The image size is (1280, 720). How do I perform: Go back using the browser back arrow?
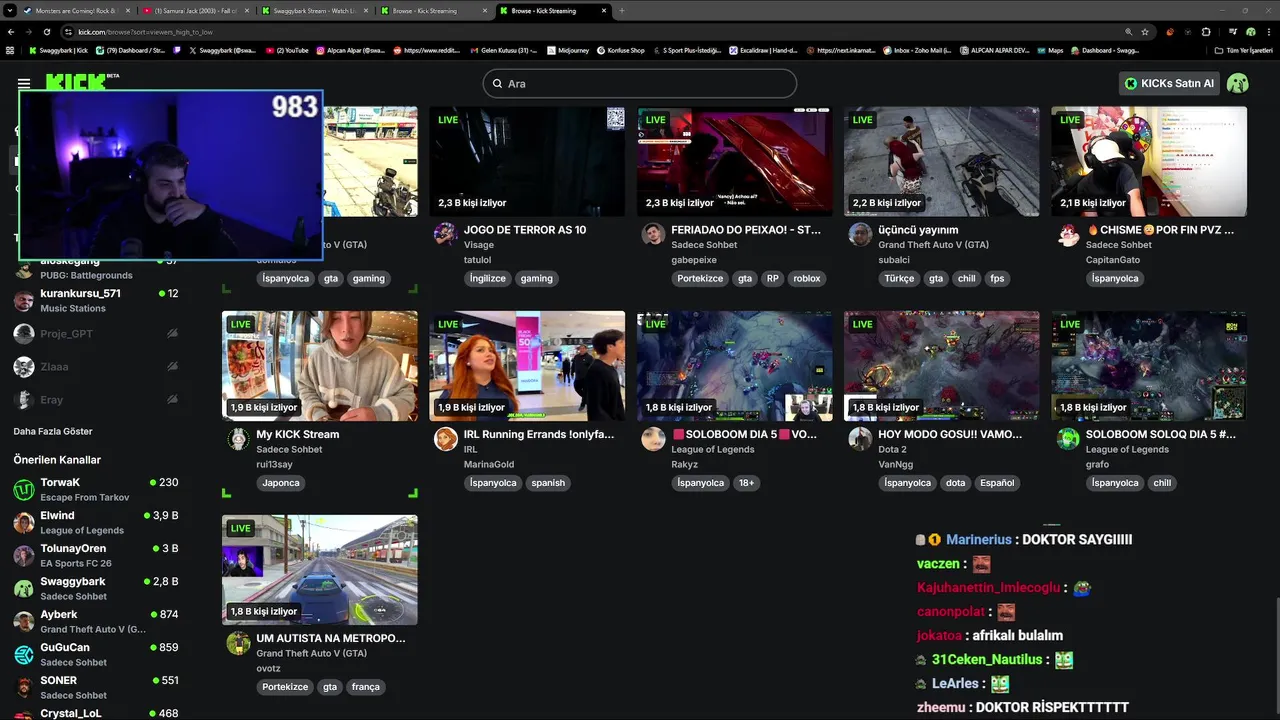point(10,31)
